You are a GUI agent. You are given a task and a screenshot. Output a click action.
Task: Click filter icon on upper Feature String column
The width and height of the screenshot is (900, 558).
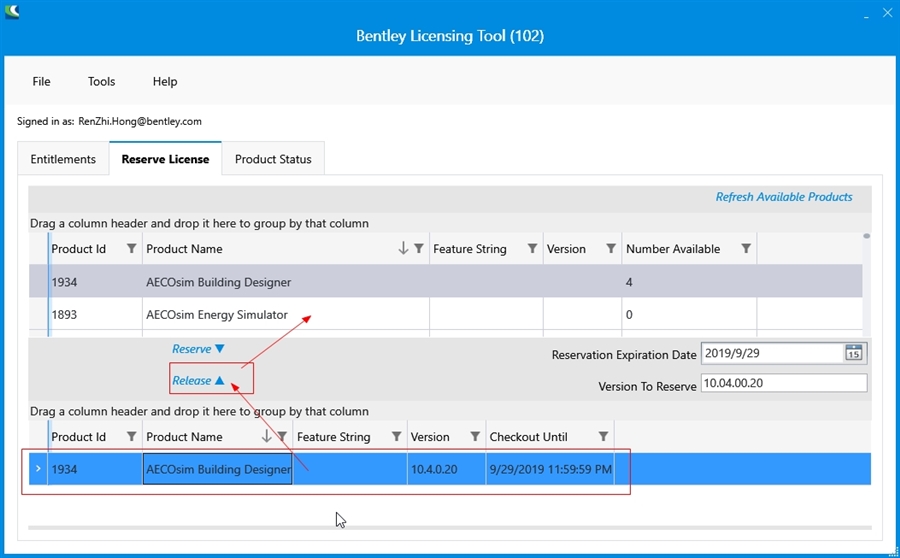coord(532,249)
